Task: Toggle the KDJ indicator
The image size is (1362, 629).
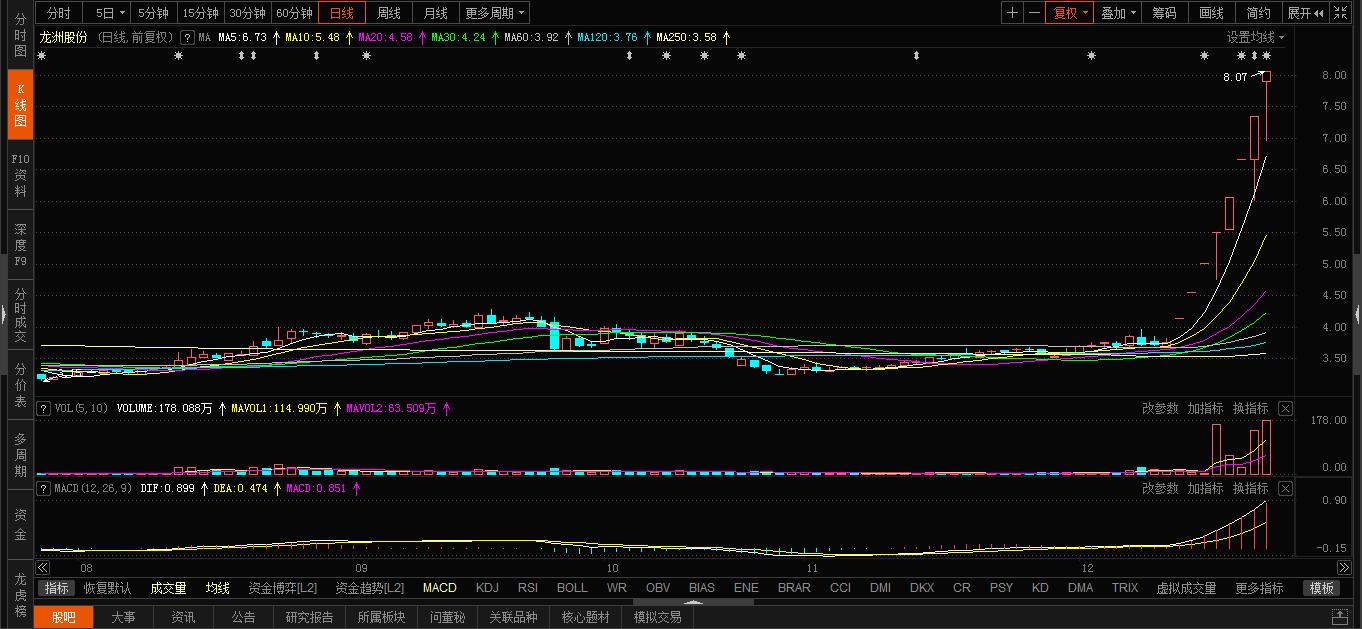Action: click(487, 588)
